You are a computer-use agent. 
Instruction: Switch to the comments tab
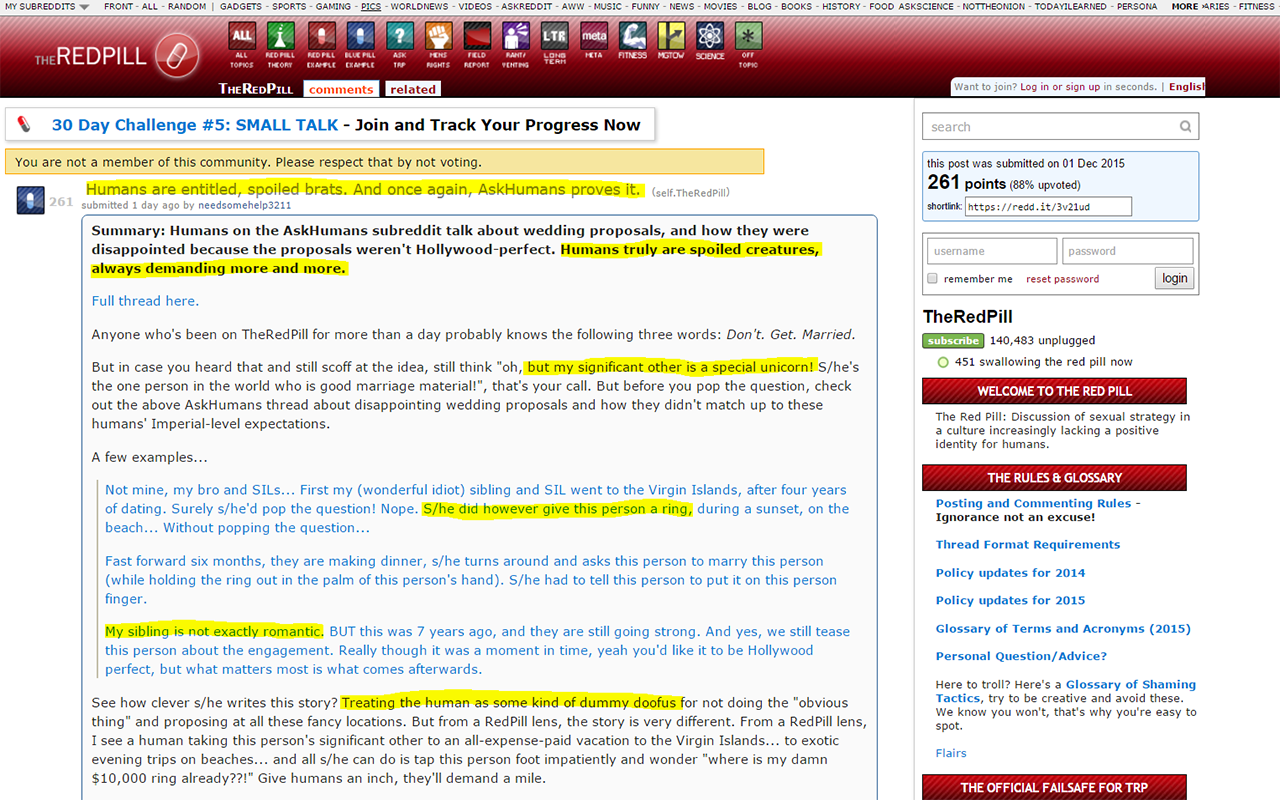click(341, 89)
